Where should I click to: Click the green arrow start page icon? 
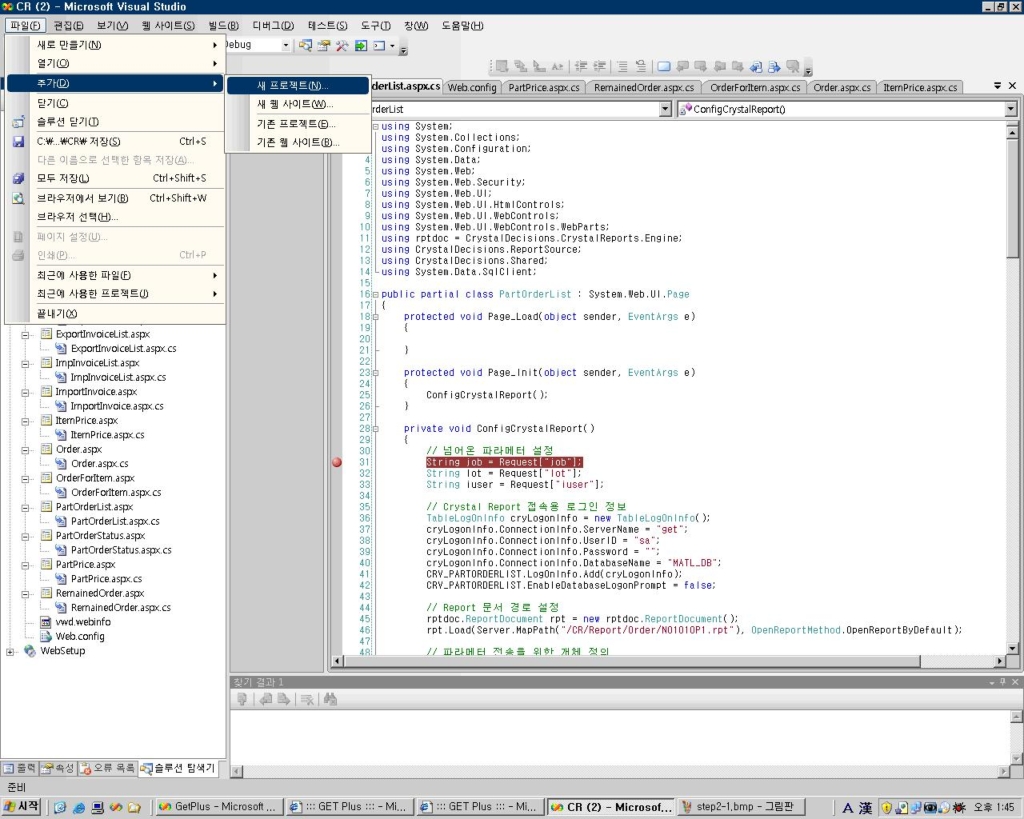tap(360, 46)
